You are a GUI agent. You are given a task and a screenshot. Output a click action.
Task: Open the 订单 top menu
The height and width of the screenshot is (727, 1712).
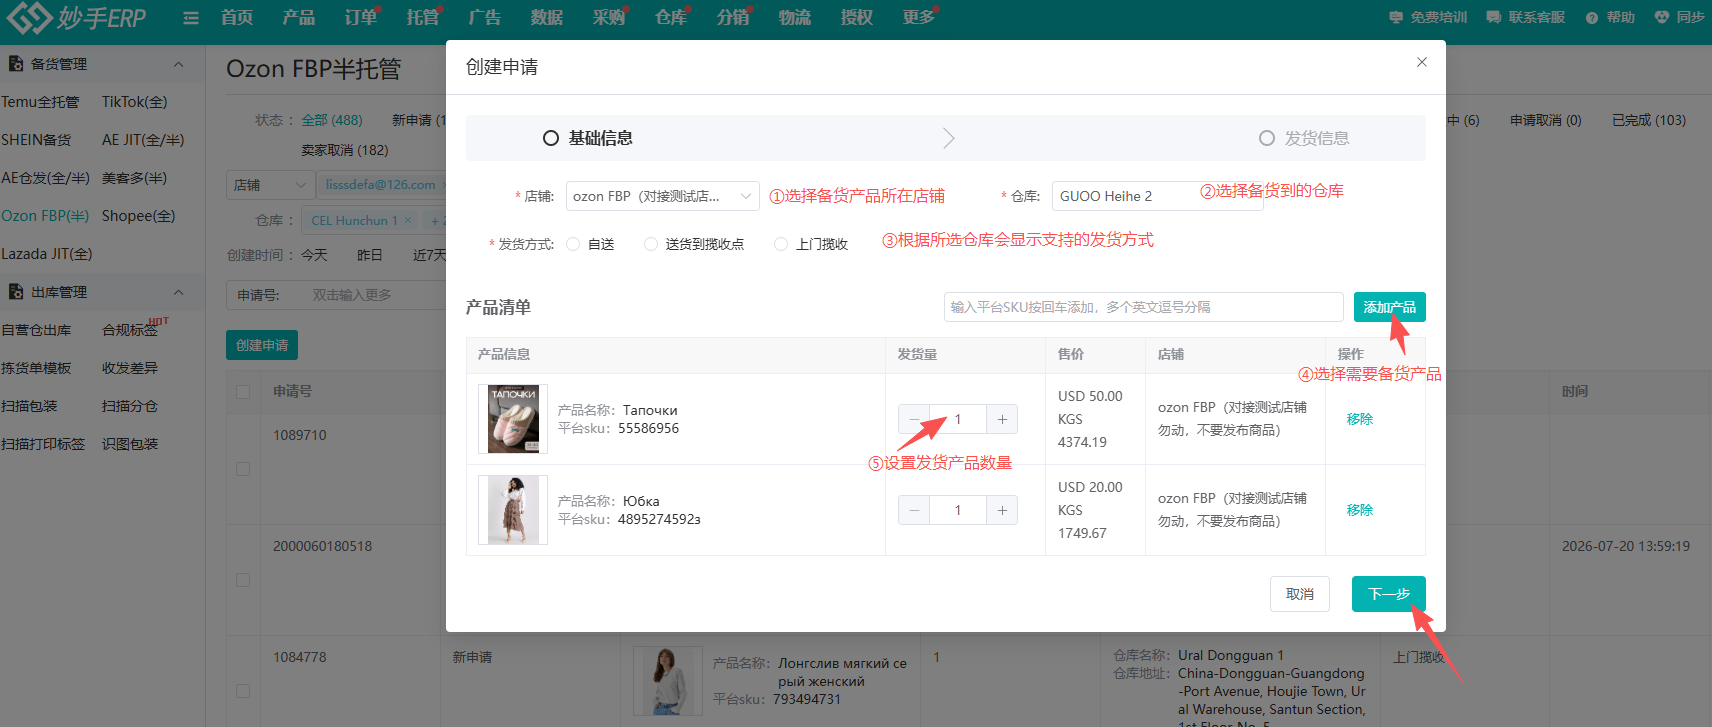361,17
